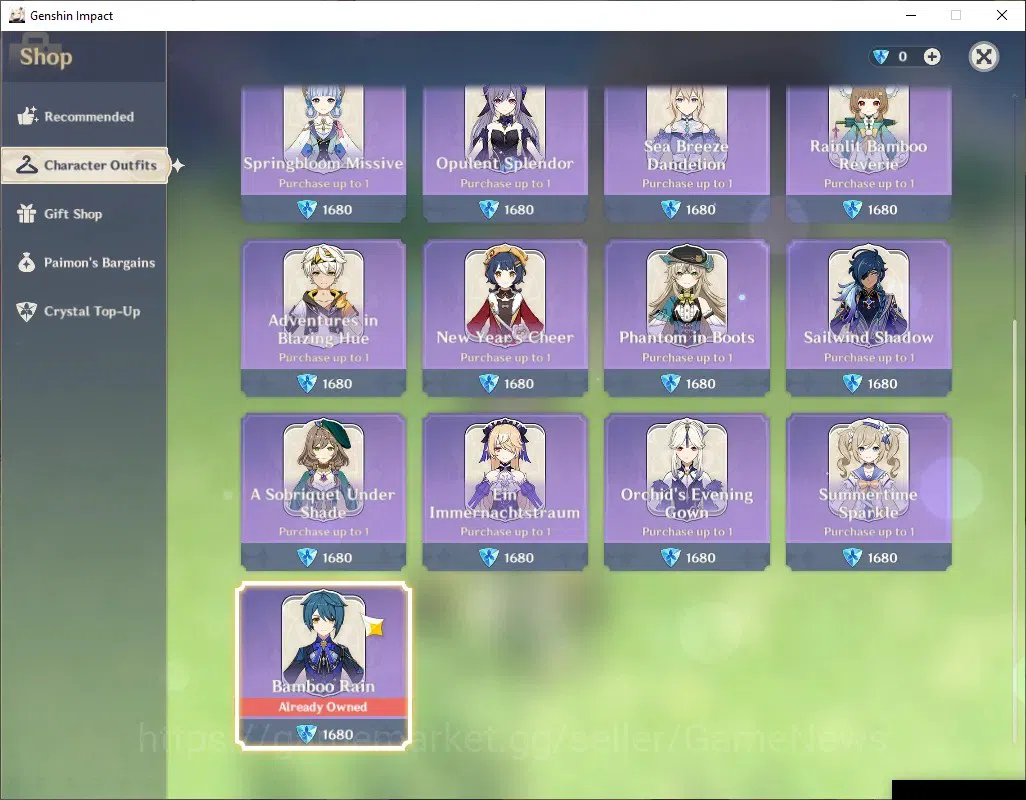
Task: Click the Already Owned label on Bamboo Rain
Action: tap(323, 706)
